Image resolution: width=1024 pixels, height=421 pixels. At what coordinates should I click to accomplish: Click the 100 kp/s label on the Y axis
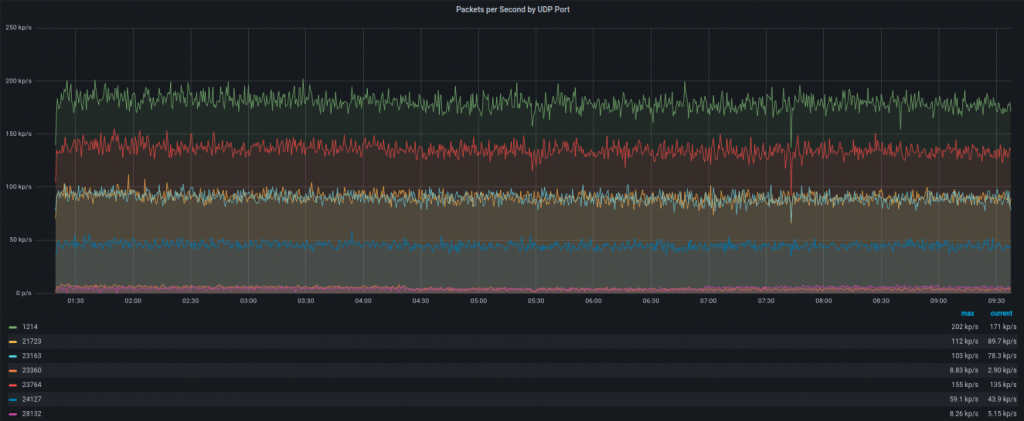(19, 187)
